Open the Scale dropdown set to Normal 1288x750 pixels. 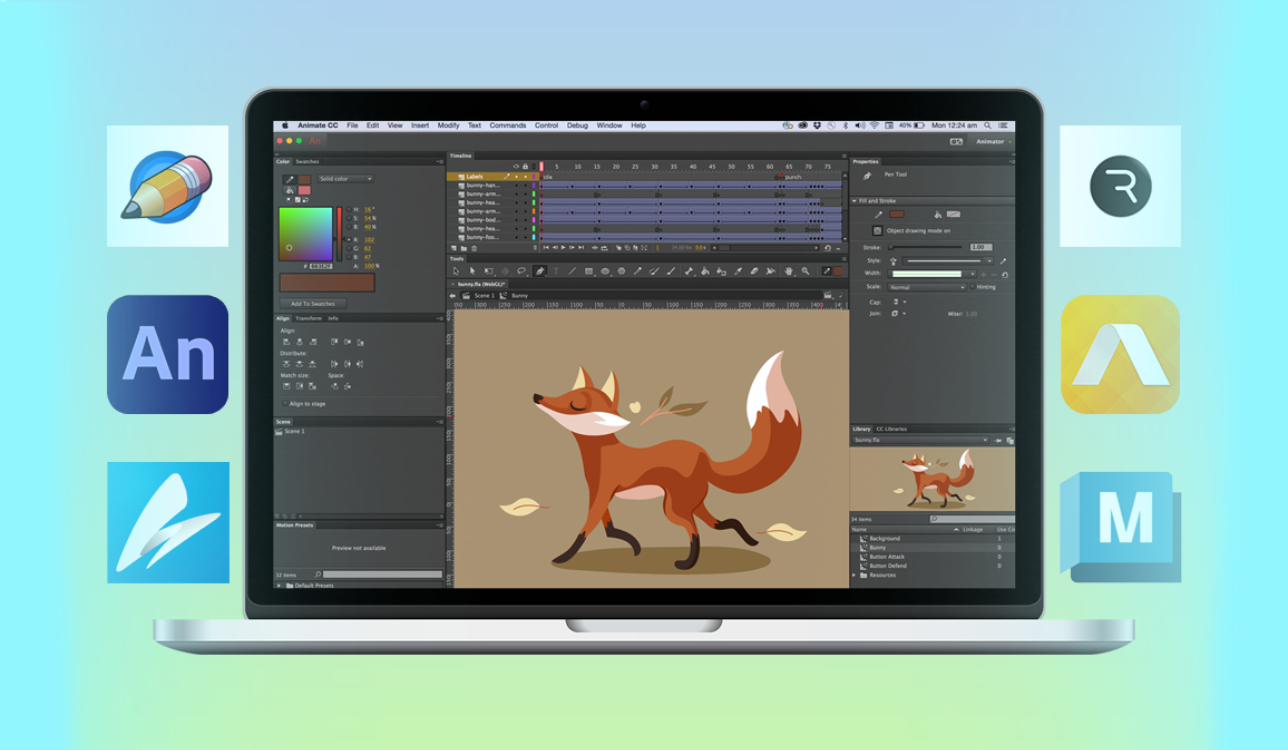click(x=928, y=287)
